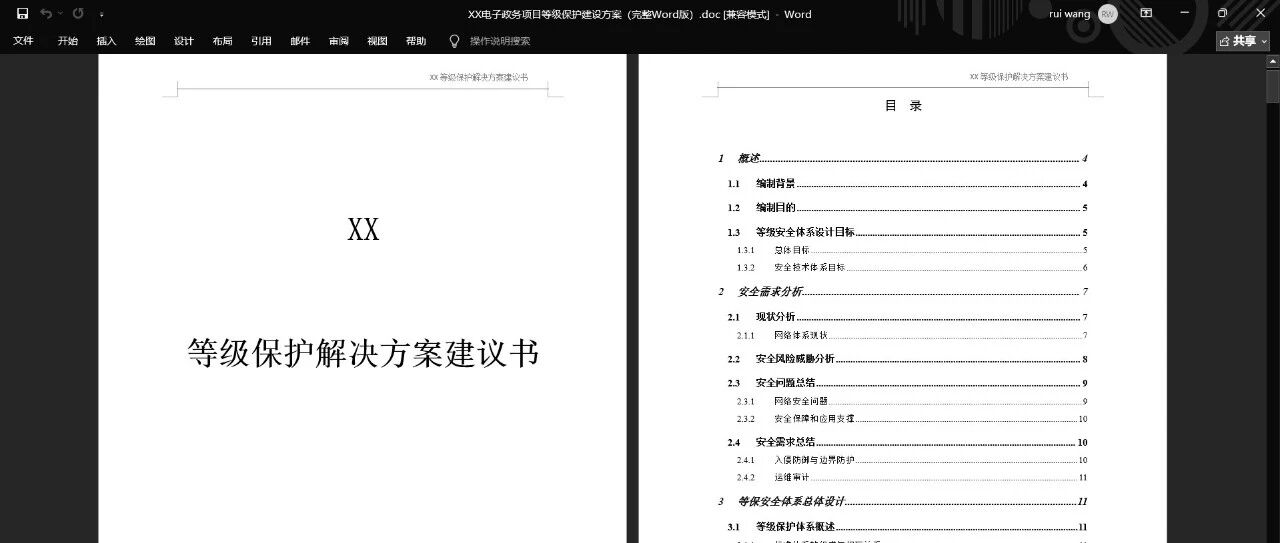This screenshot has width=1280, height=543.
Task: Follow contents entry 1.3.1 总体目标
Action: pos(912,250)
